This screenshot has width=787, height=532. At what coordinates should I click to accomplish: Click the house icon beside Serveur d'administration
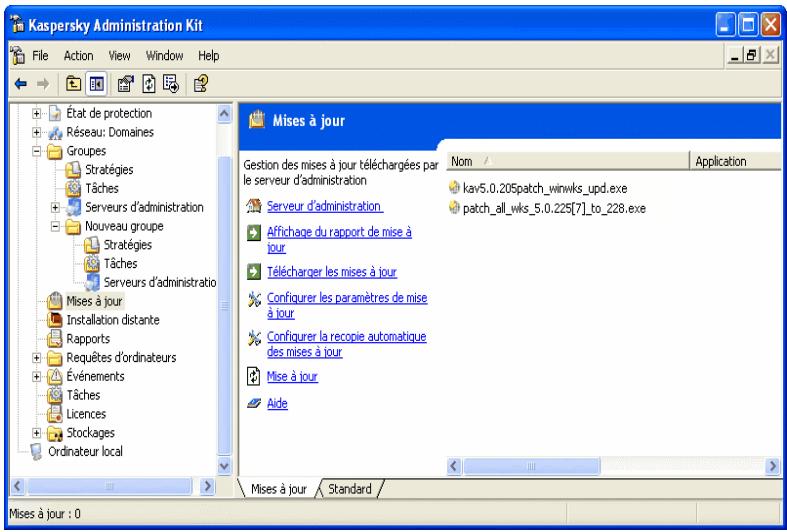tap(254, 206)
